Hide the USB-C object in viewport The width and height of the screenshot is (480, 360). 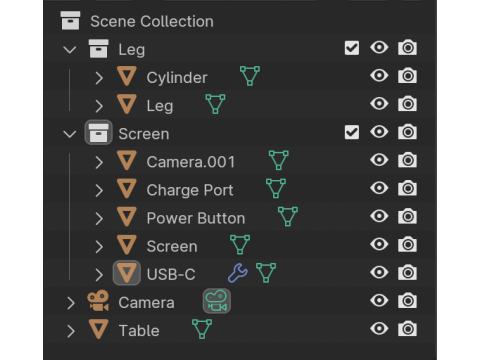coord(379,273)
